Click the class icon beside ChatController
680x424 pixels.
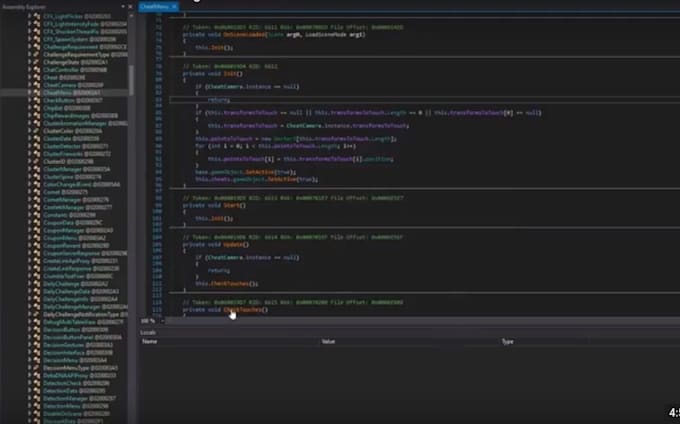click(37, 70)
